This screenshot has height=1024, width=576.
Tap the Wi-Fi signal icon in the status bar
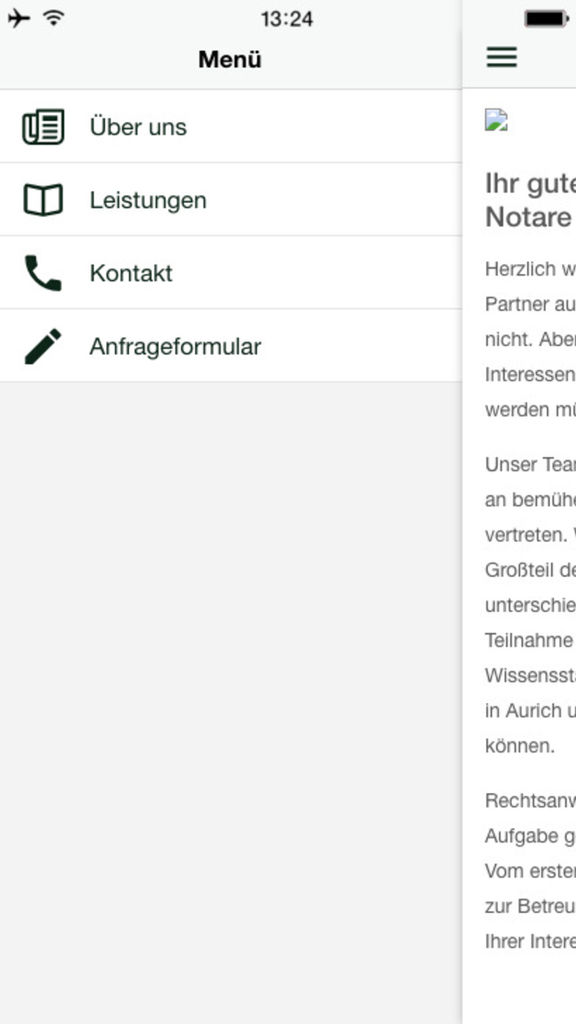pyautogui.click(x=54, y=18)
